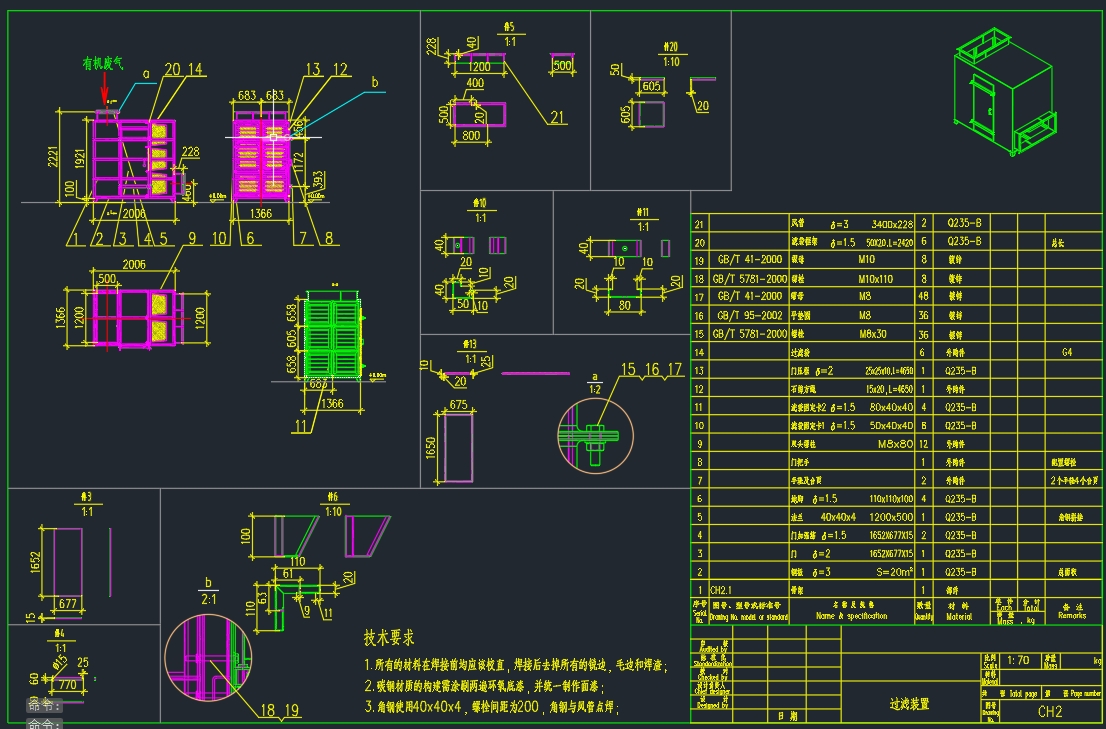Click the '80x40x40' size in row 11

(x=892, y=407)
